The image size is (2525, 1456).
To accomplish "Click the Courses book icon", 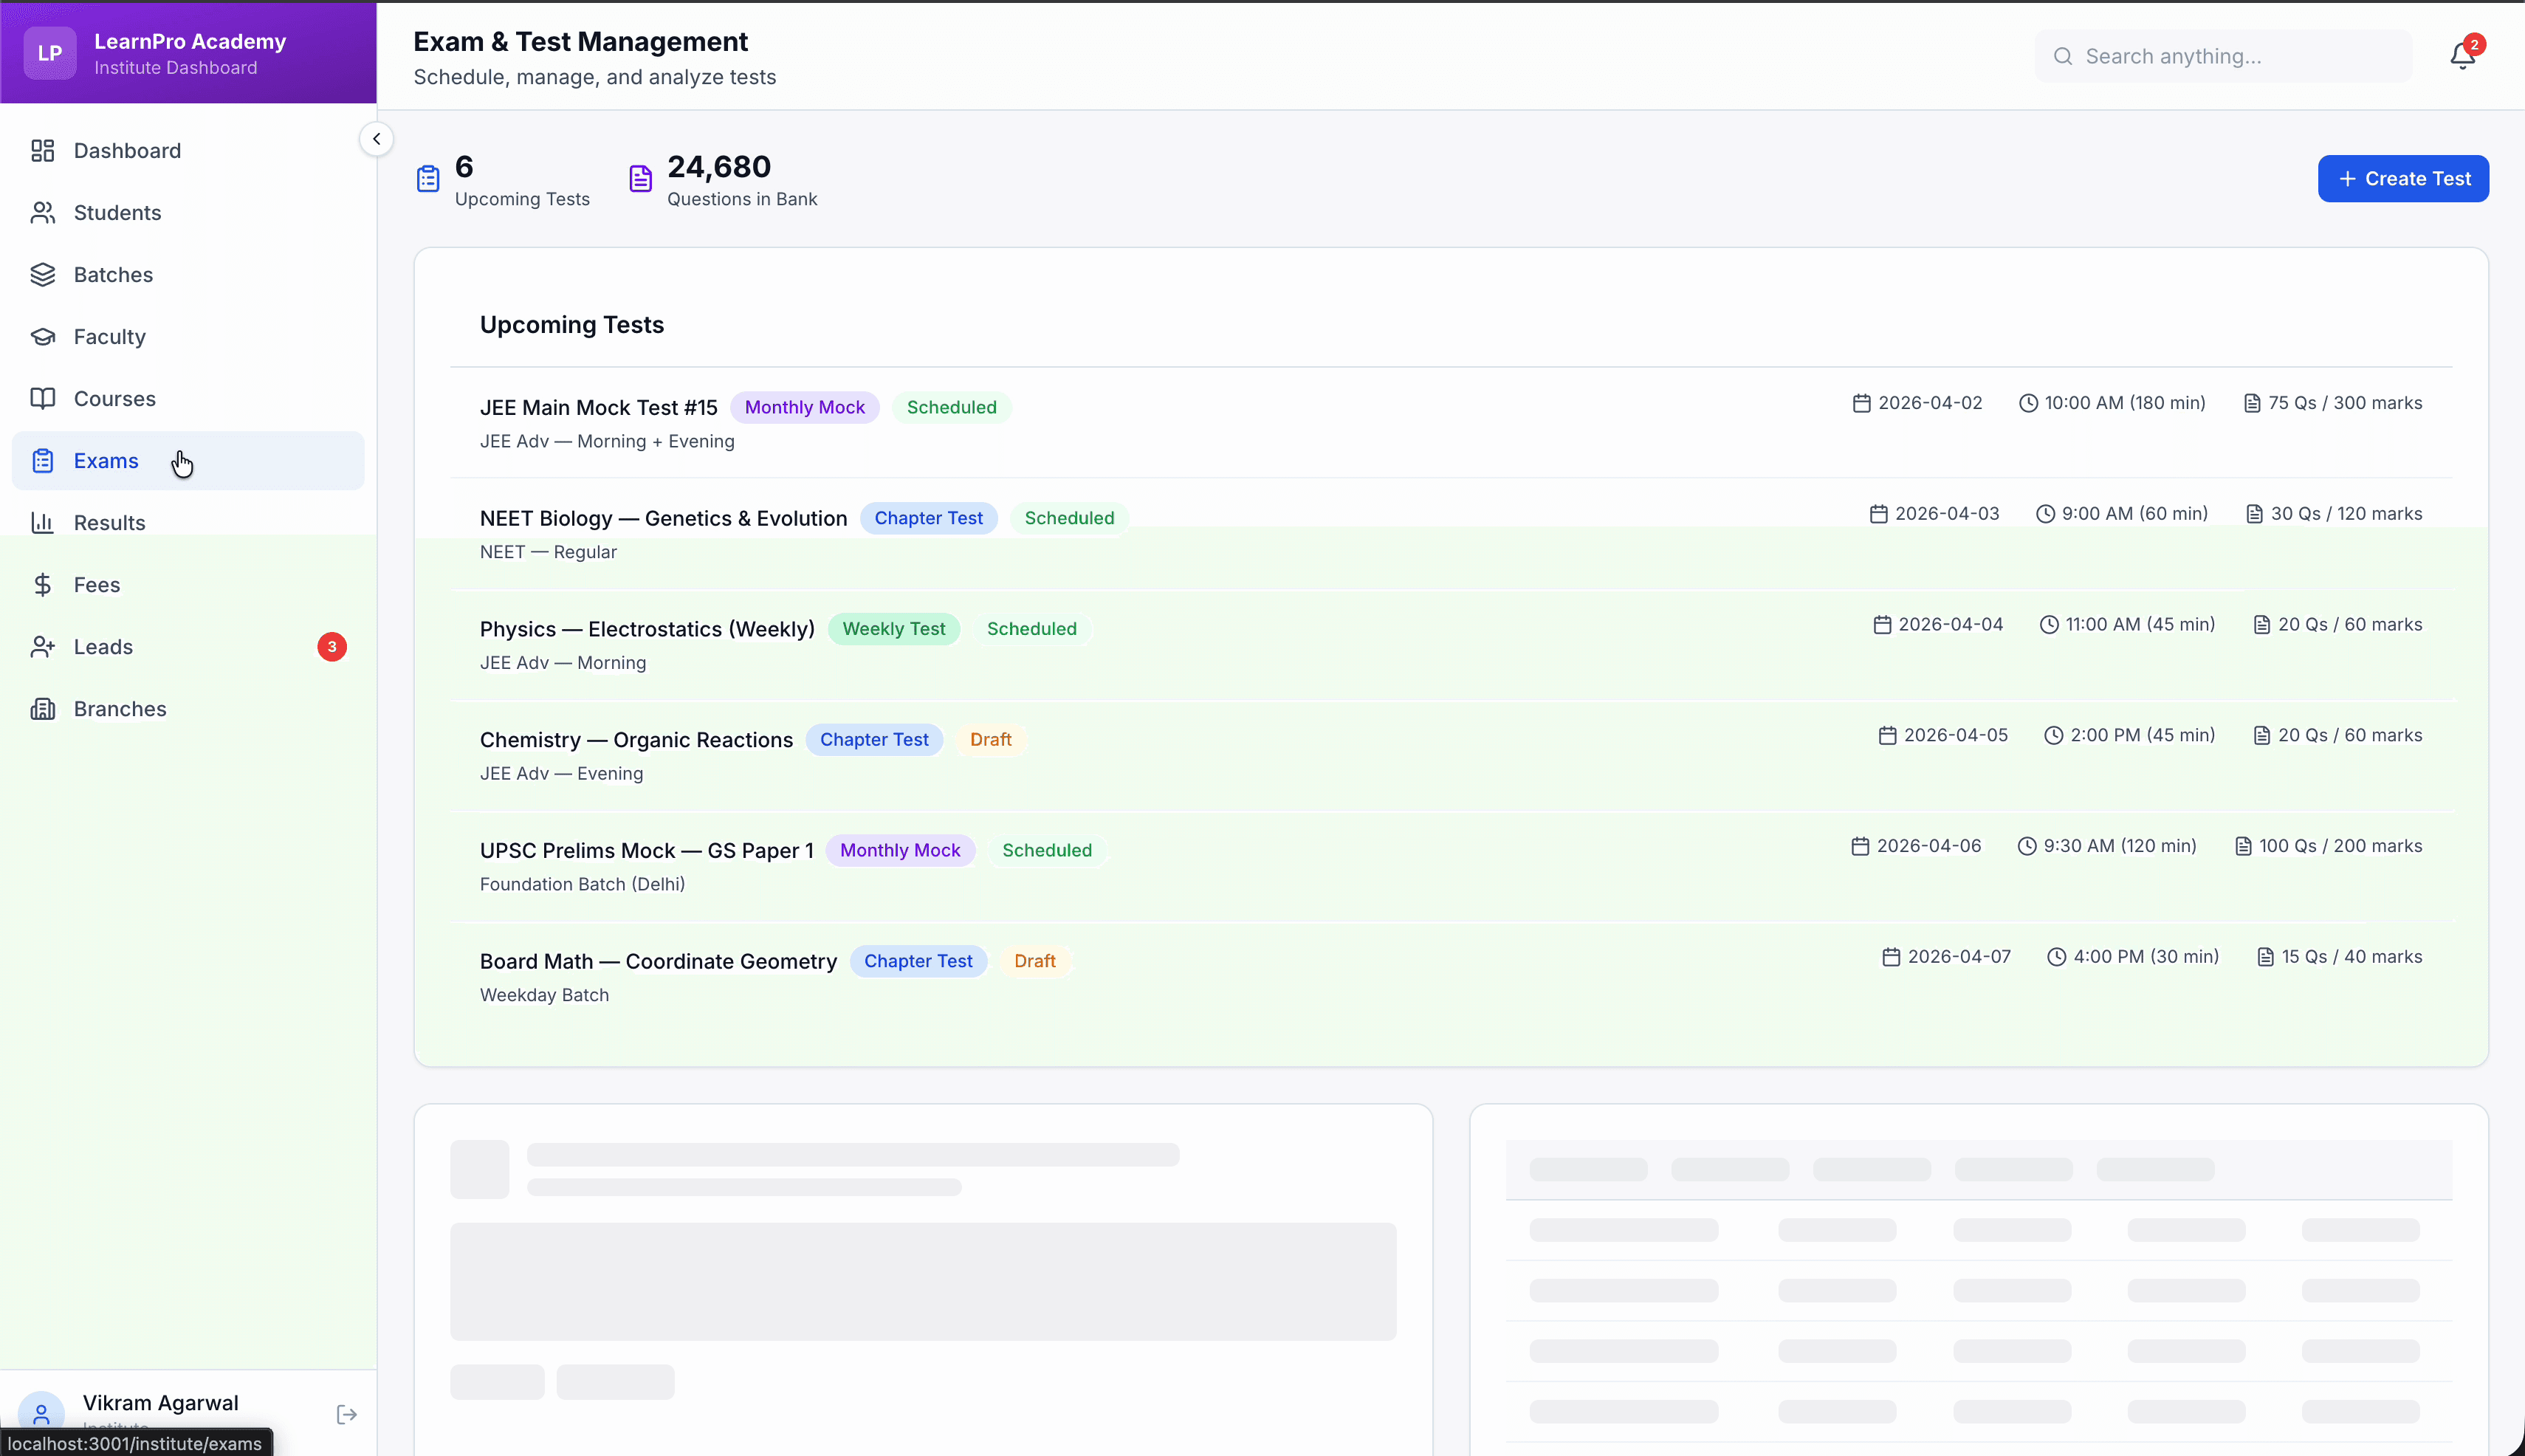I will click(42, 398).
